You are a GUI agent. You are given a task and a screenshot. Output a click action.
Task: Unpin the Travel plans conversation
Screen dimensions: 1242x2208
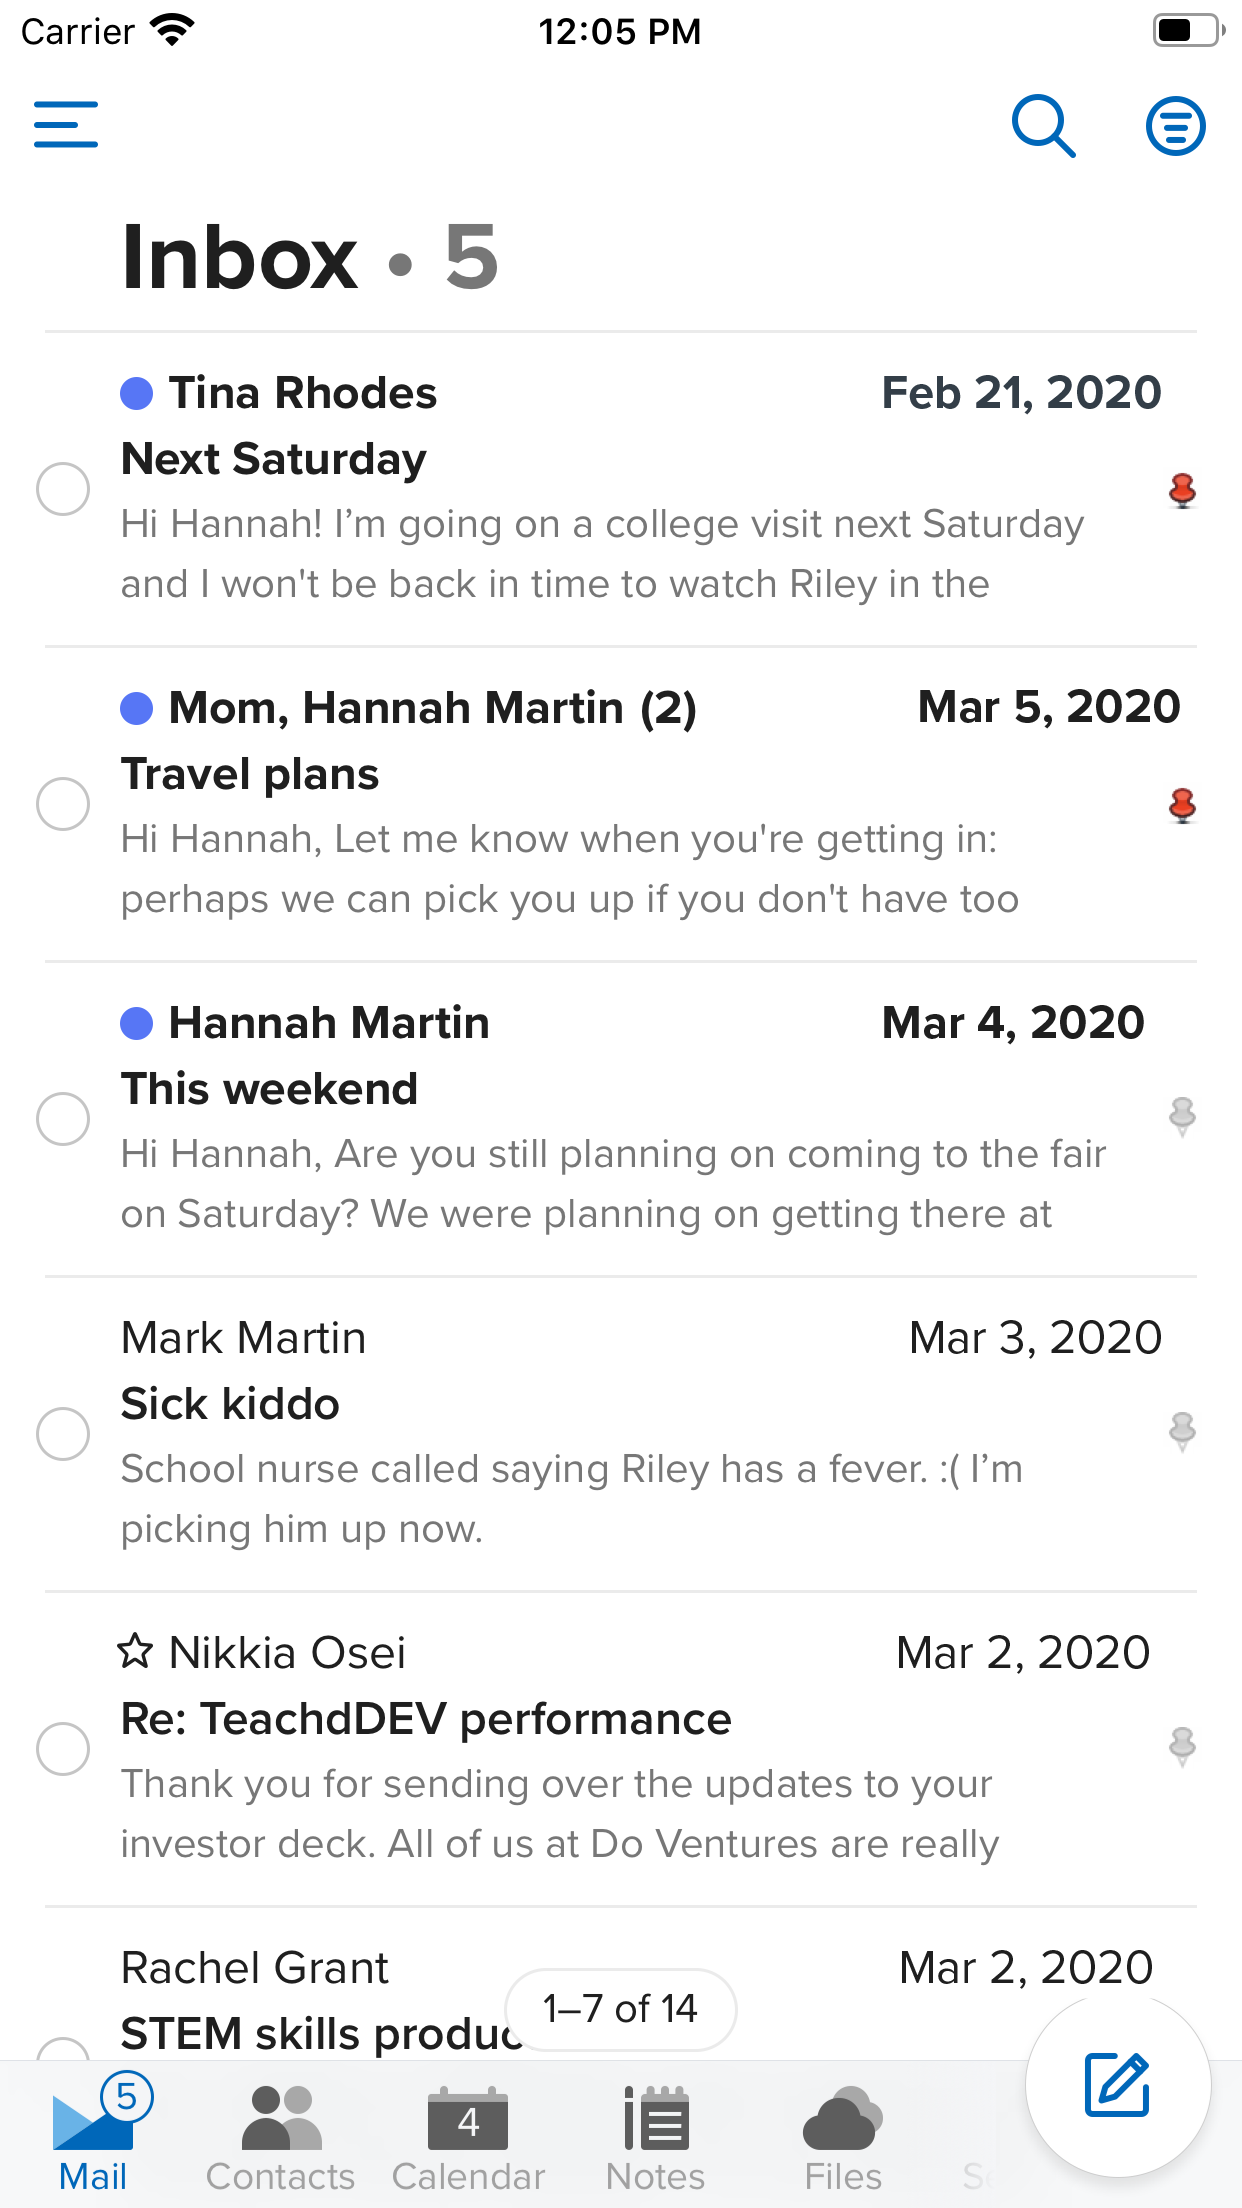[1182, 805]
